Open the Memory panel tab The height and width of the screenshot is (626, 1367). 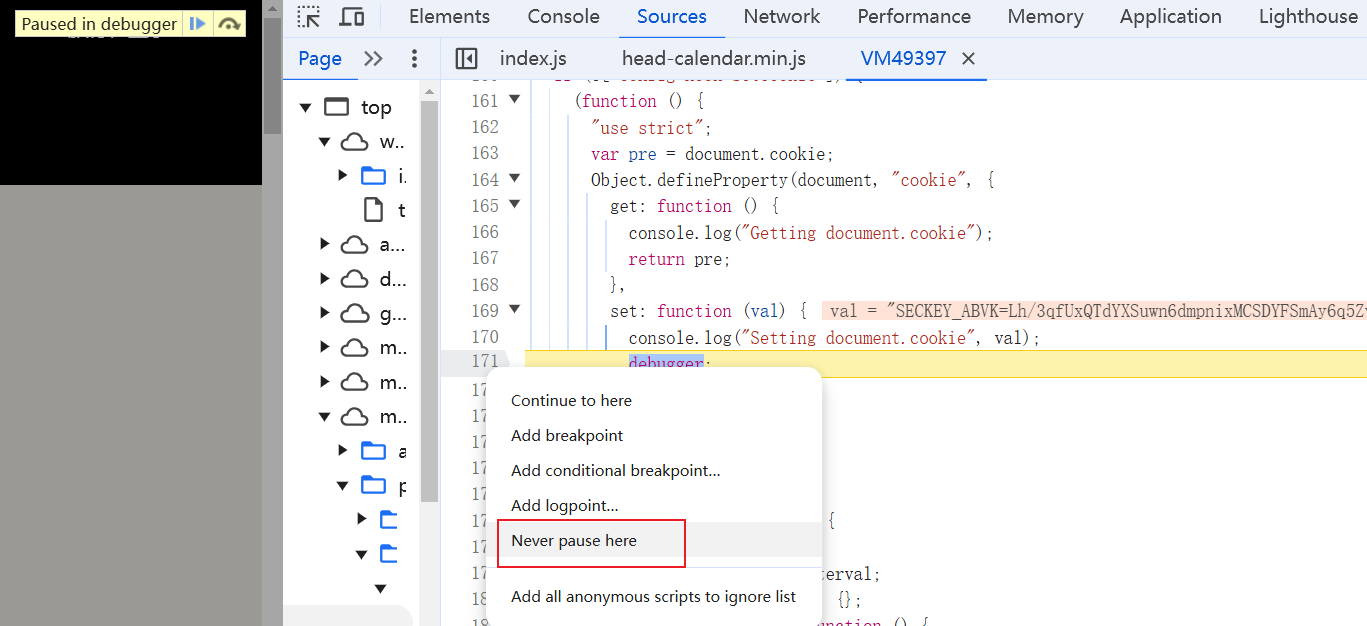1045,17
